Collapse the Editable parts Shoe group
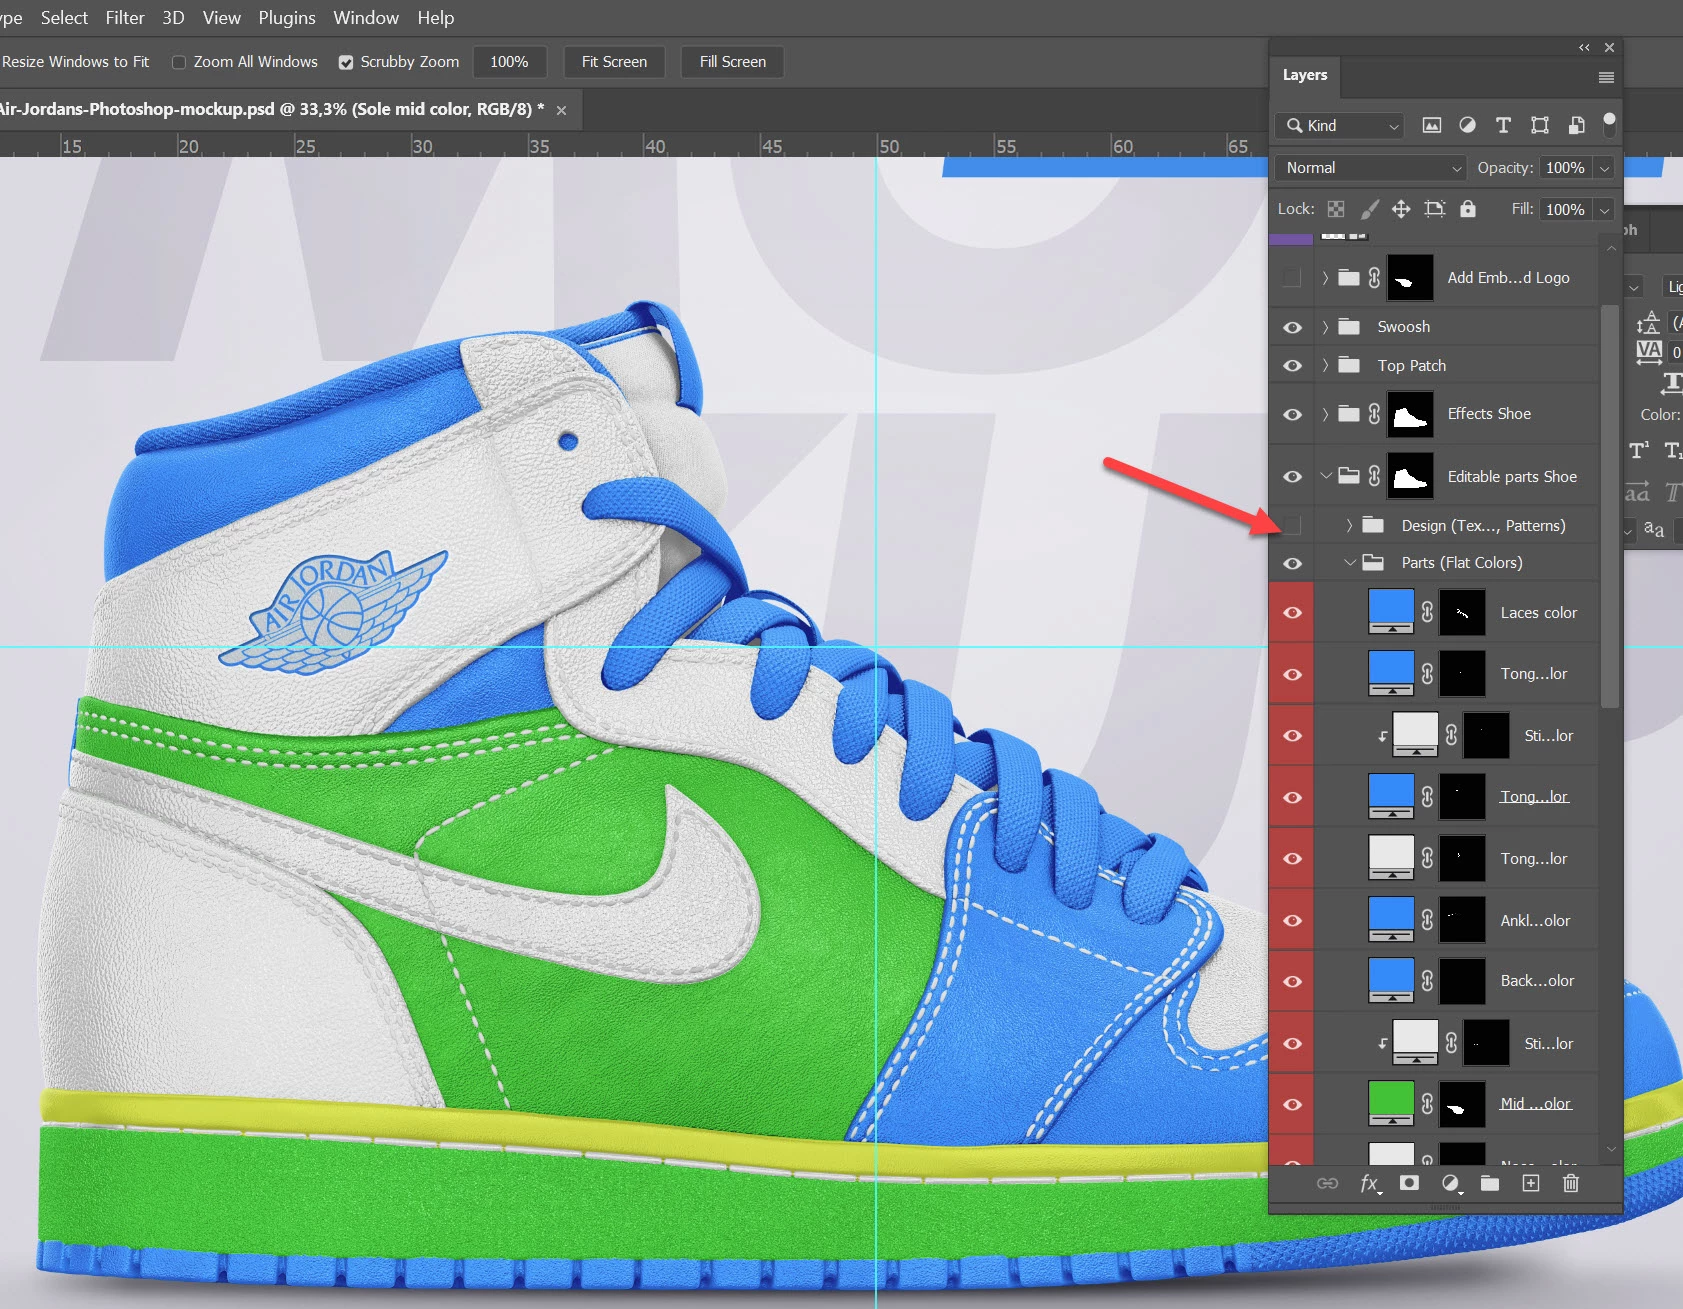This screenshot has height=1309, width=1683. click(1326, 476)
